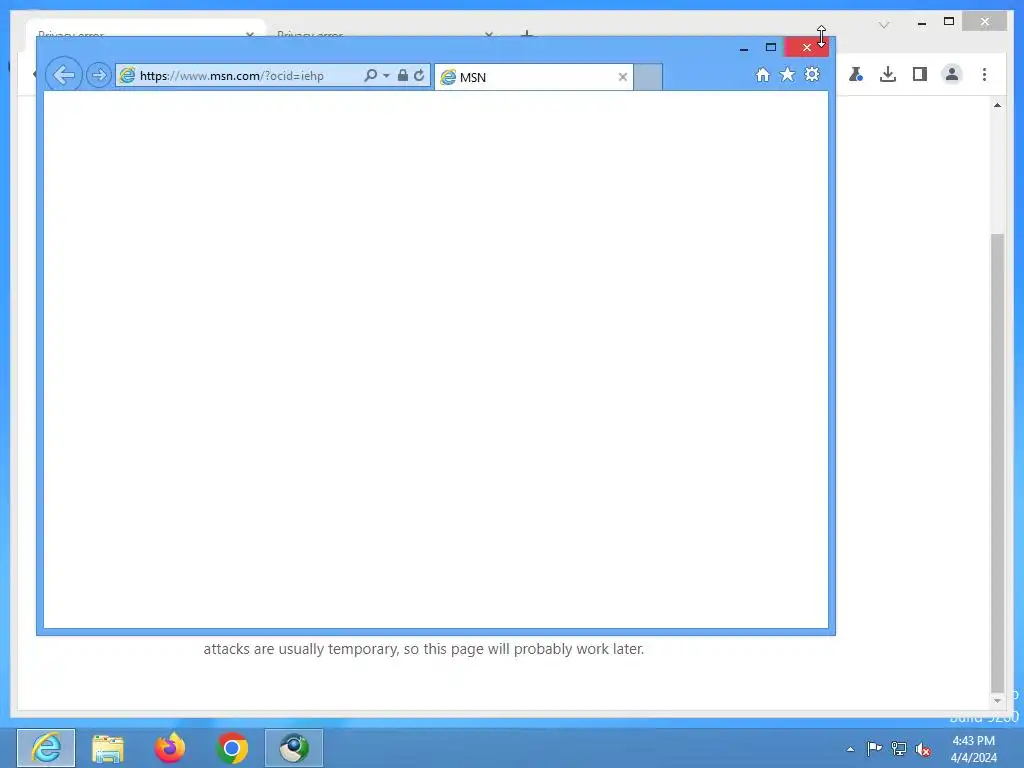Viewport: 1024px width, 768px height.
Task: Close the MSN tab
Action: click(x=622, y=77)
